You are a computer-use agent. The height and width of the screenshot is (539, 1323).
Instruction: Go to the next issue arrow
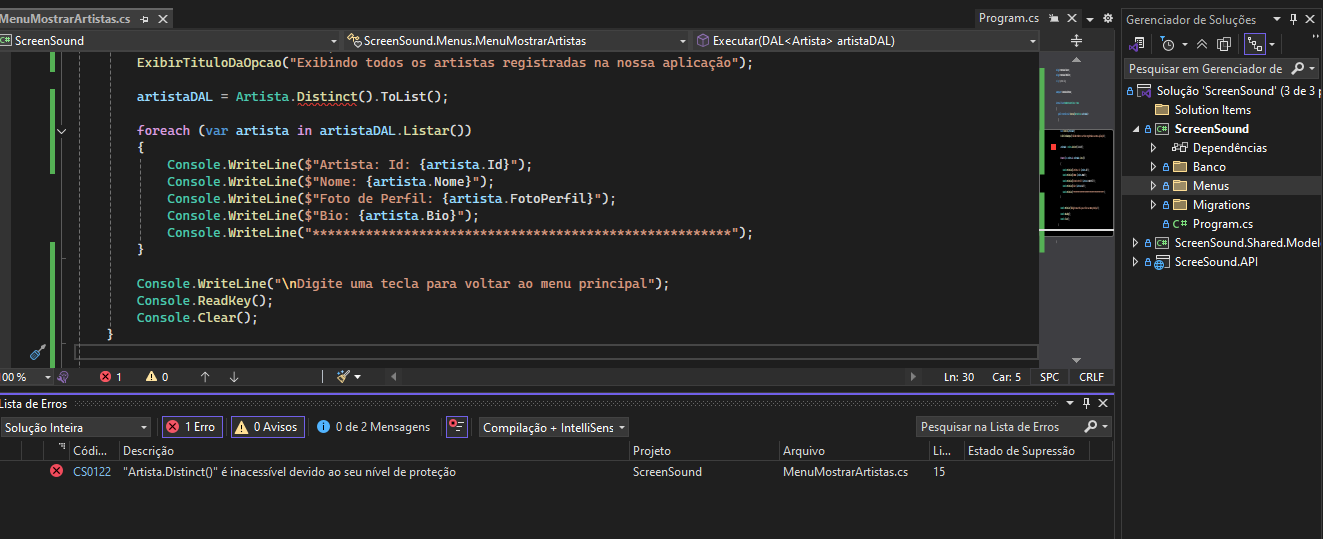tap(234, 377)
